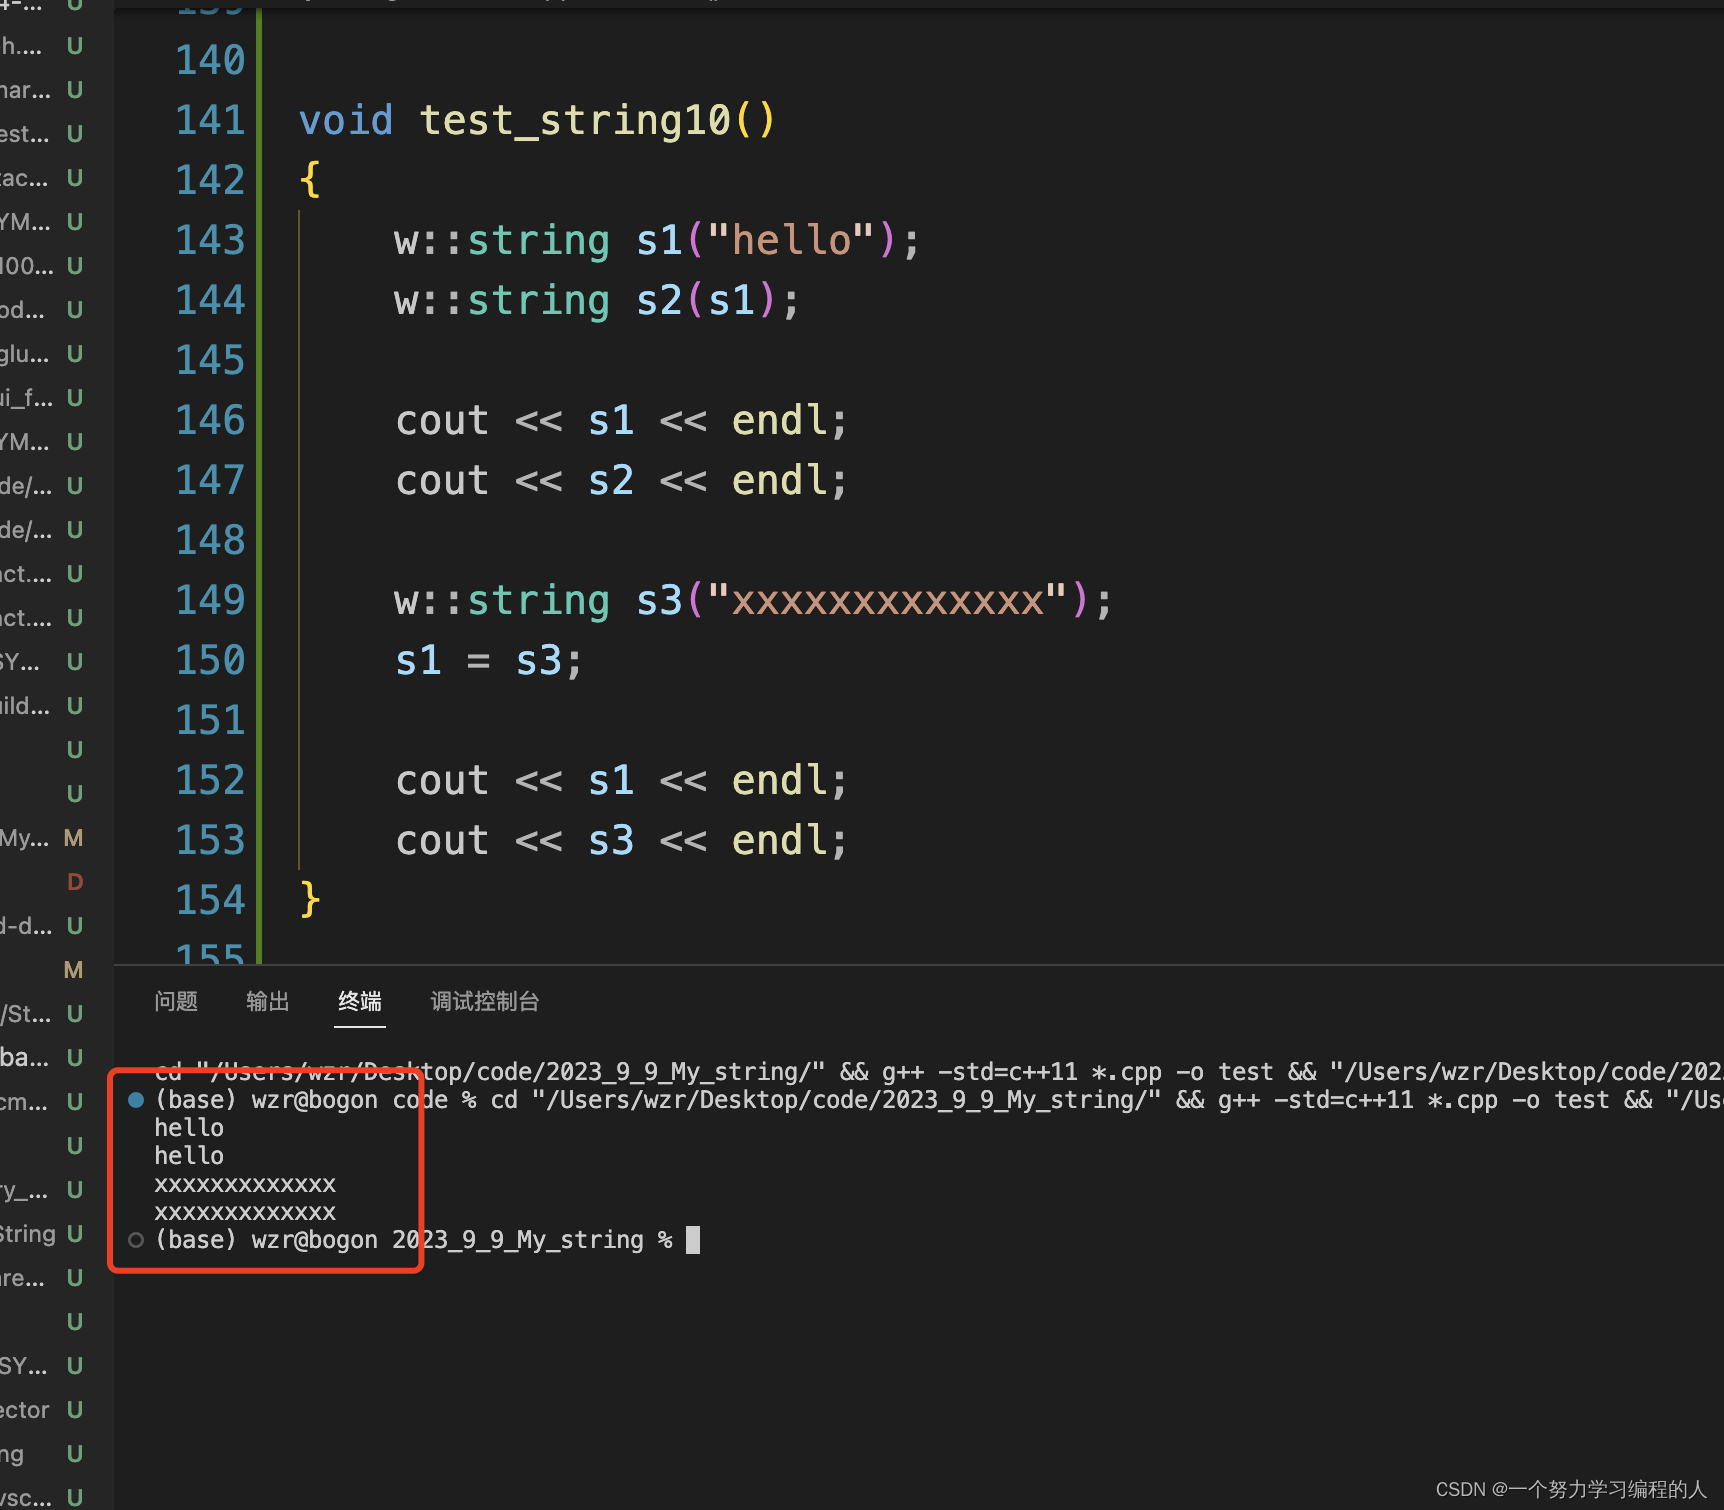Click line number 150 in the gutter
Viewport: 1724px width, 1510px height.
pos(210,660)
